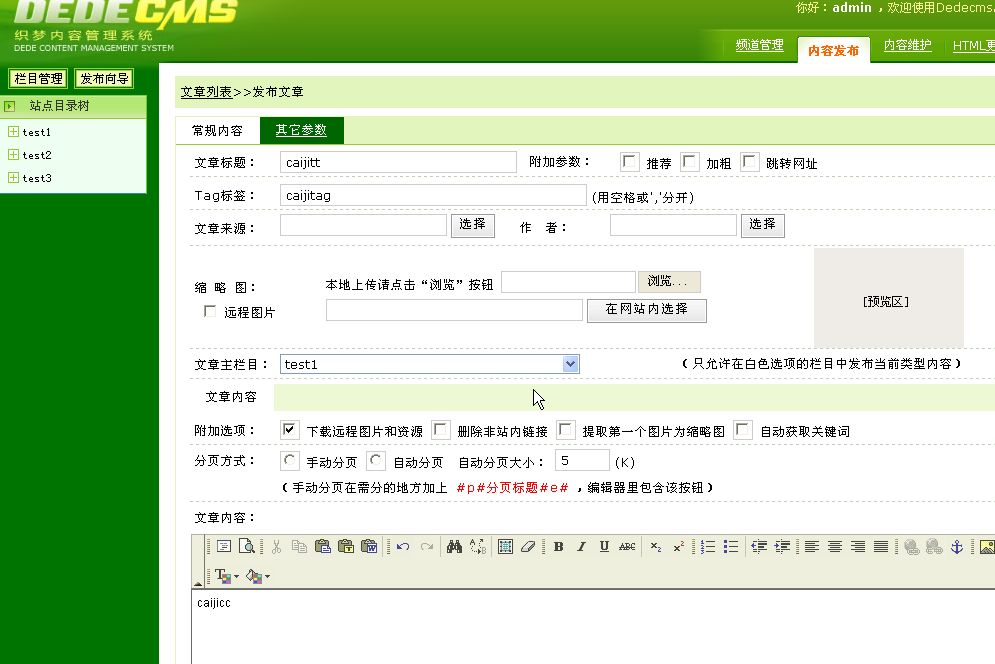Image resolution: width=995 pixels, height=664 pixels.
Task: Click the Find binoculars icon
Action: pos(454,547)
